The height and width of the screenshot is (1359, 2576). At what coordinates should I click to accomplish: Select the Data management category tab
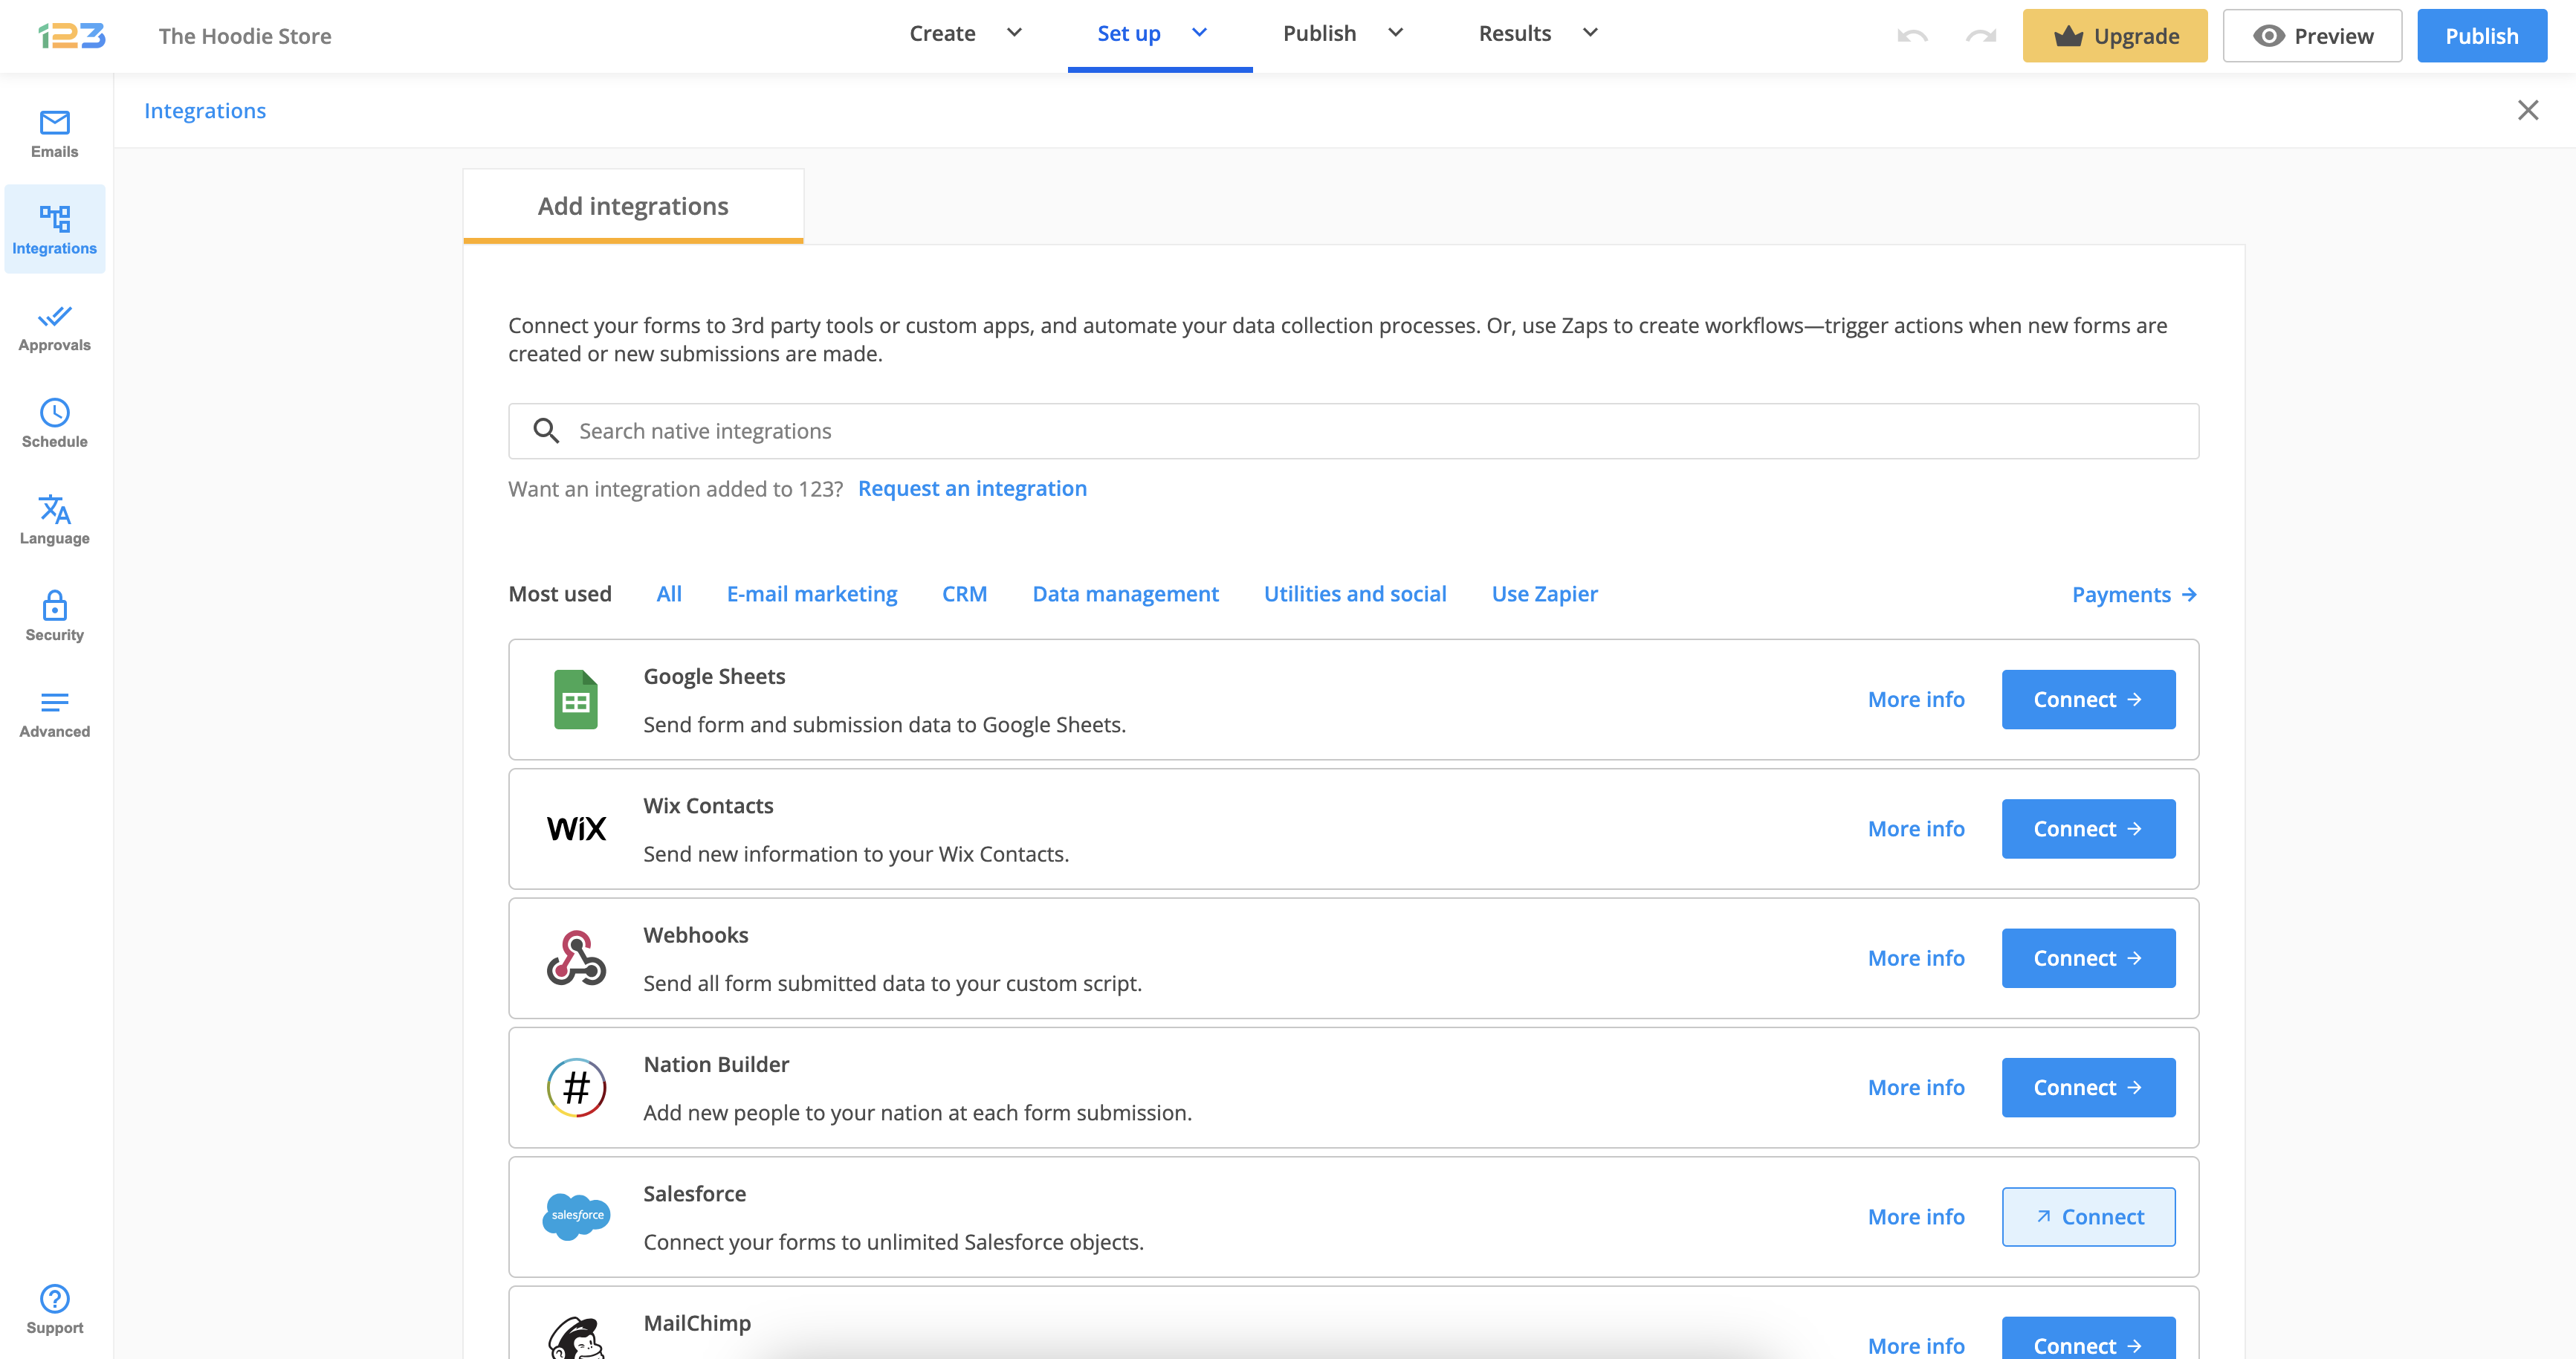pos(1125,594)
